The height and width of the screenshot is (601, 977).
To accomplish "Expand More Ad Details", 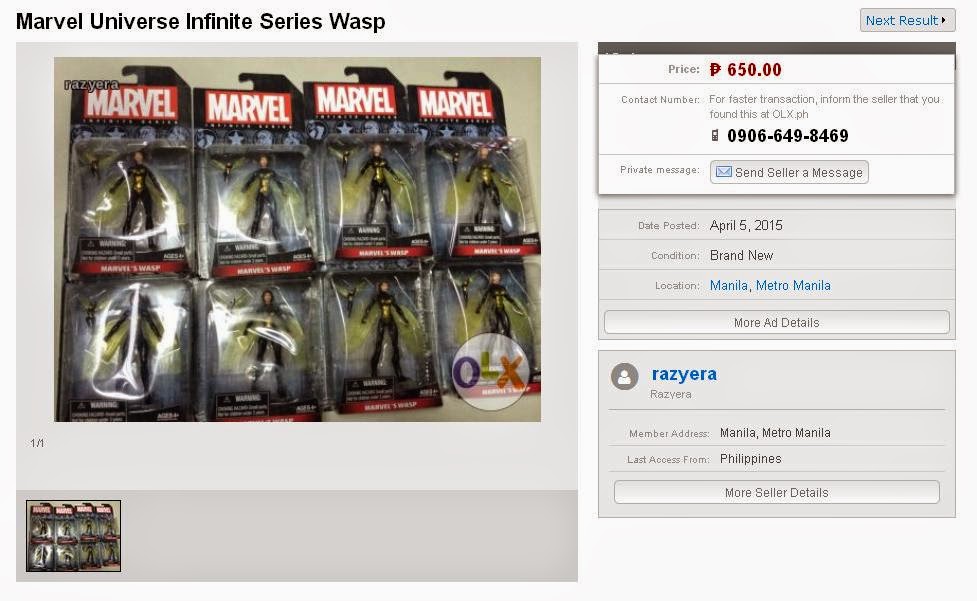I will click(x=776, y=322).
